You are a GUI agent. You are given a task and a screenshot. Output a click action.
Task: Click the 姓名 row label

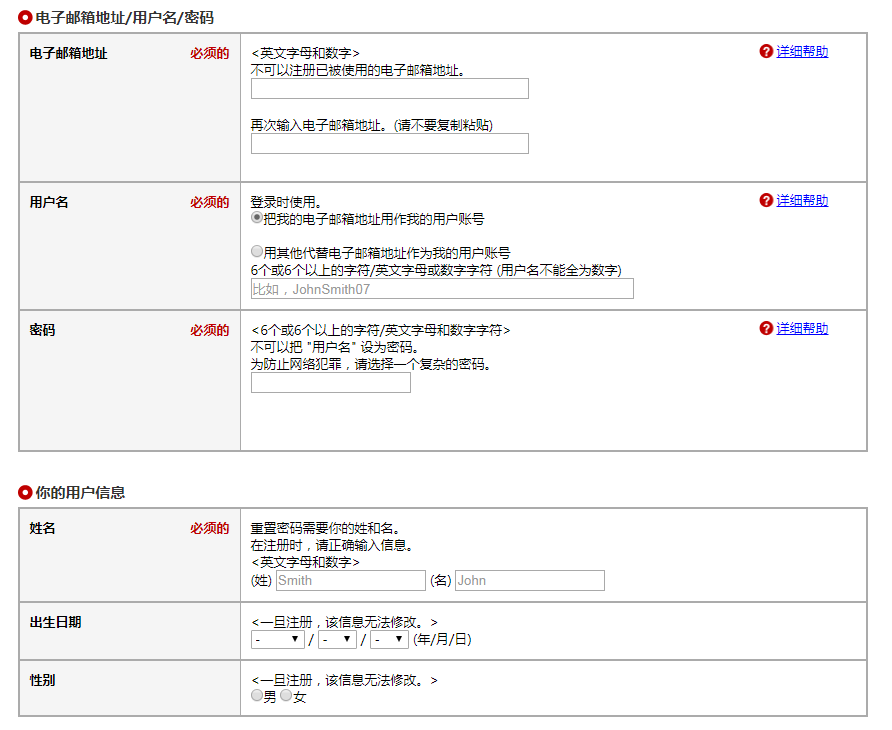point(42,529)
